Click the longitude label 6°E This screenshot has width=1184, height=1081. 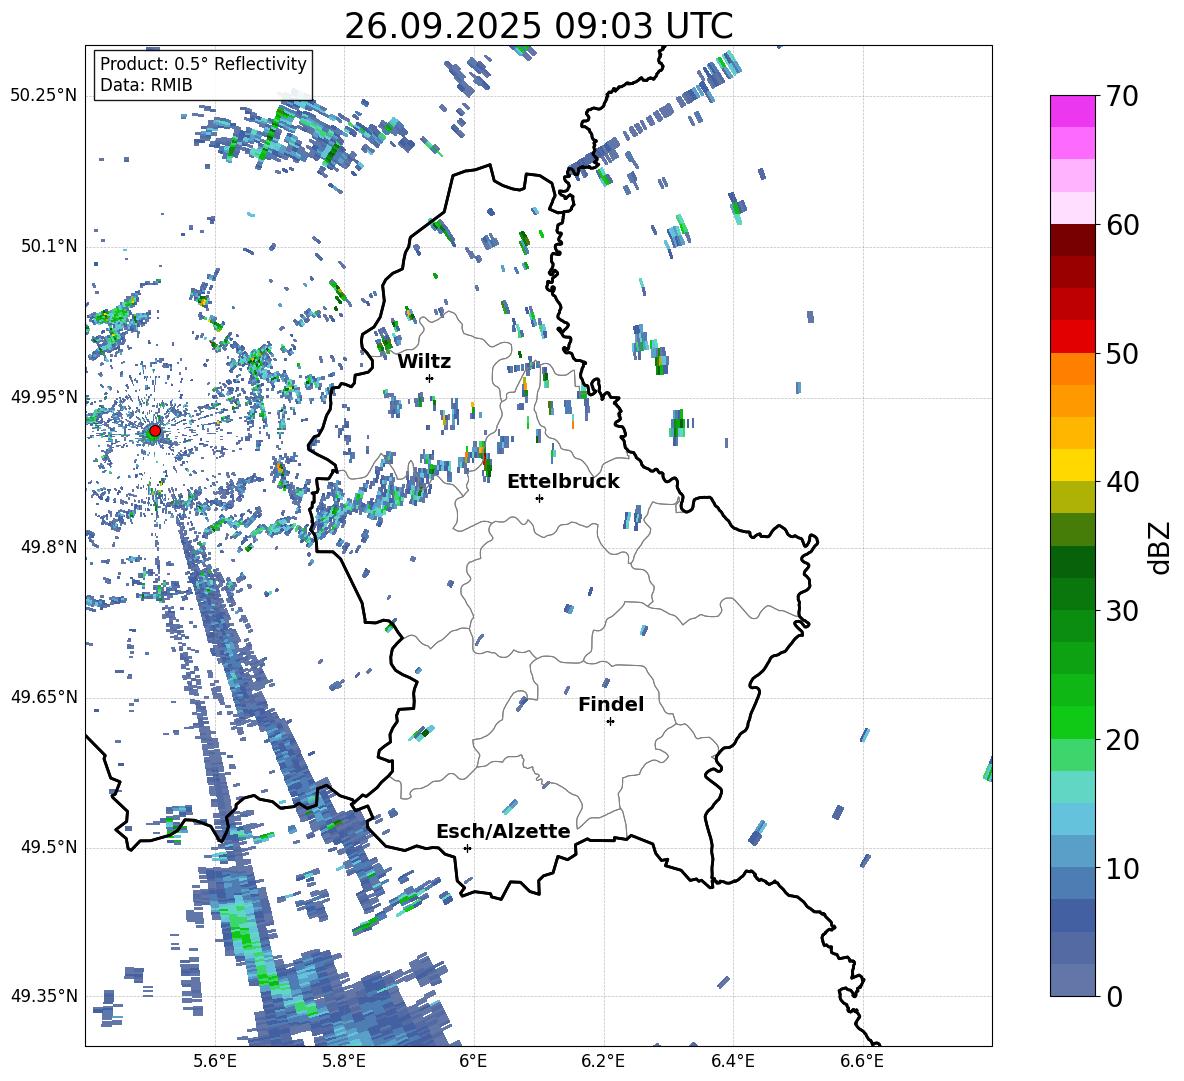[473, 1062]
